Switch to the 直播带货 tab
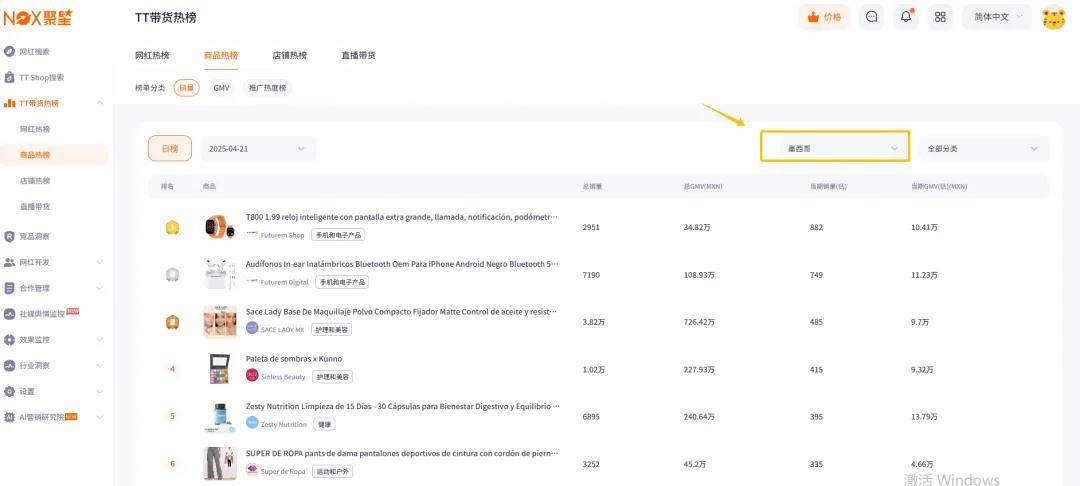 point(358,55)
